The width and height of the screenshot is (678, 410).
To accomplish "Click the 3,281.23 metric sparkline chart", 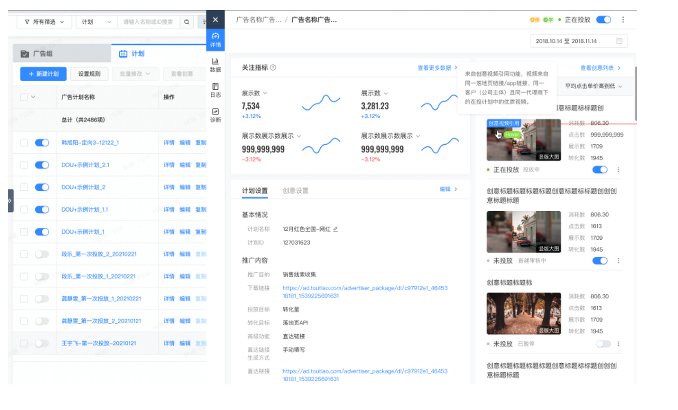I will point(439,103).
